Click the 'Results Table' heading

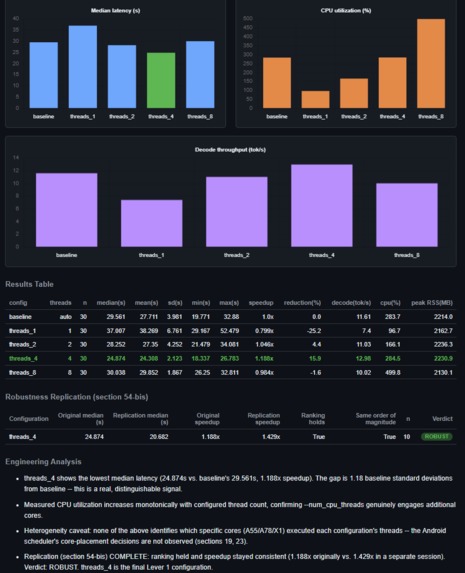tap(29, 284)
